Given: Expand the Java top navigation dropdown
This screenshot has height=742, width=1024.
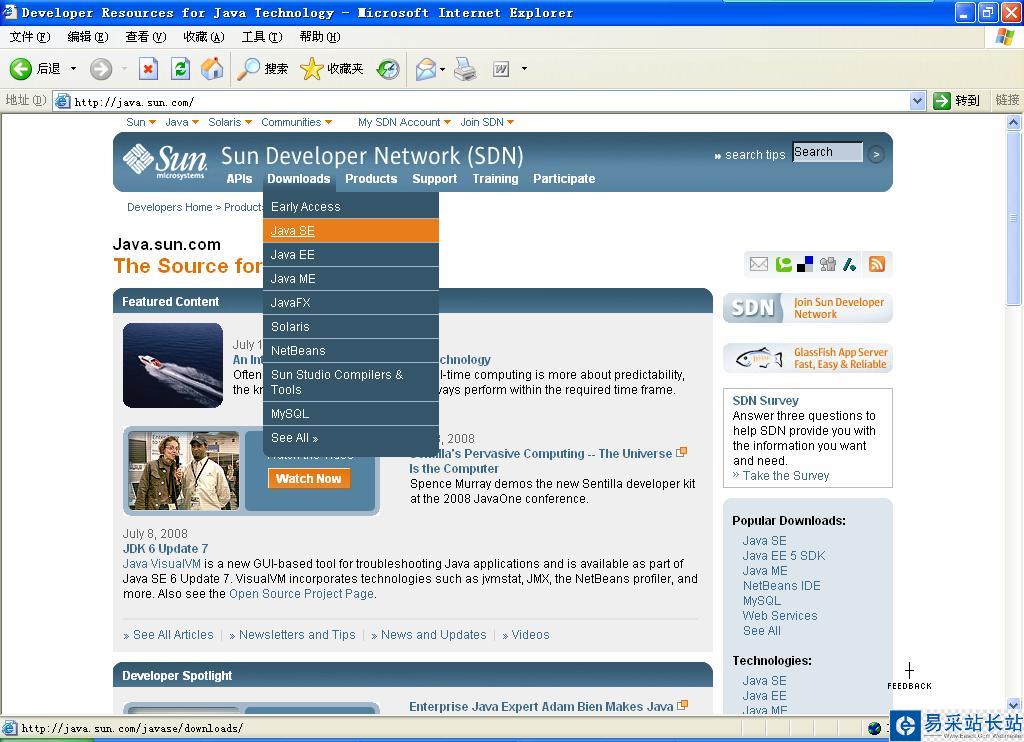Looking at the screenshot, I should coord(195,122).
